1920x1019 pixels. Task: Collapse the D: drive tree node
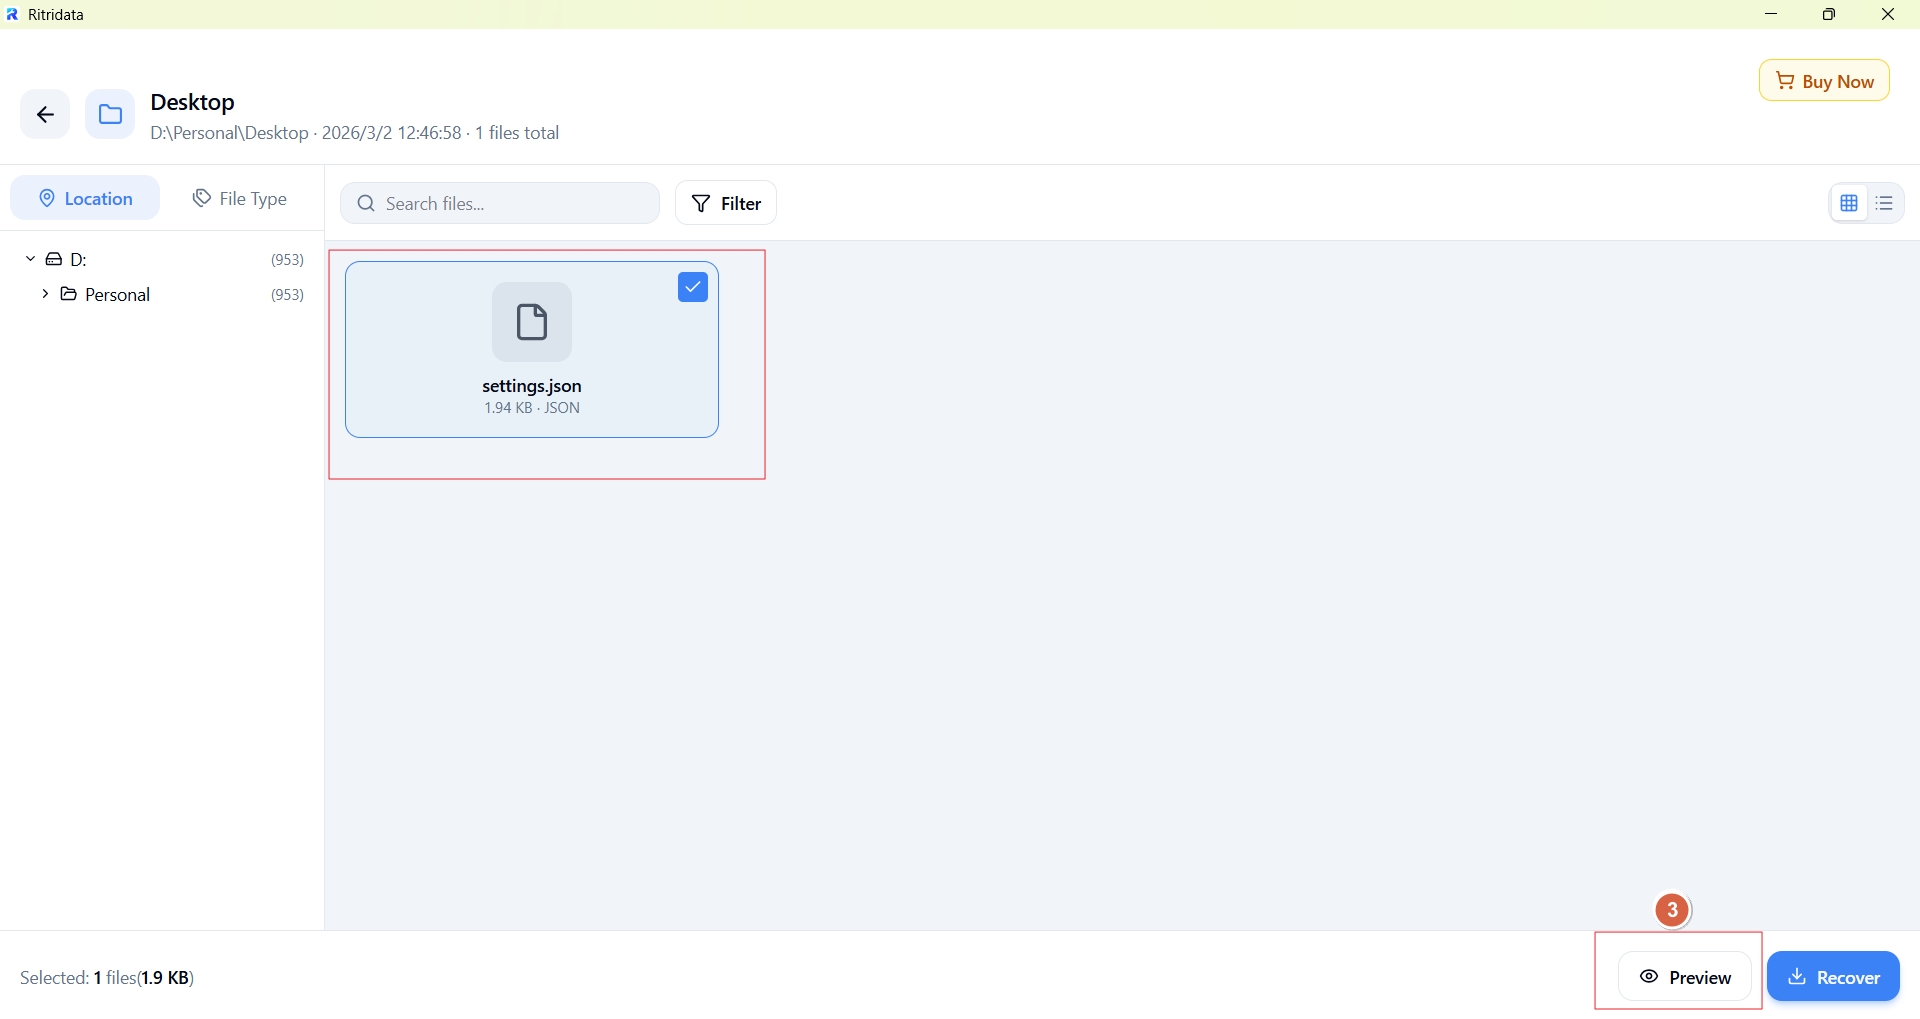pos(30,259)
